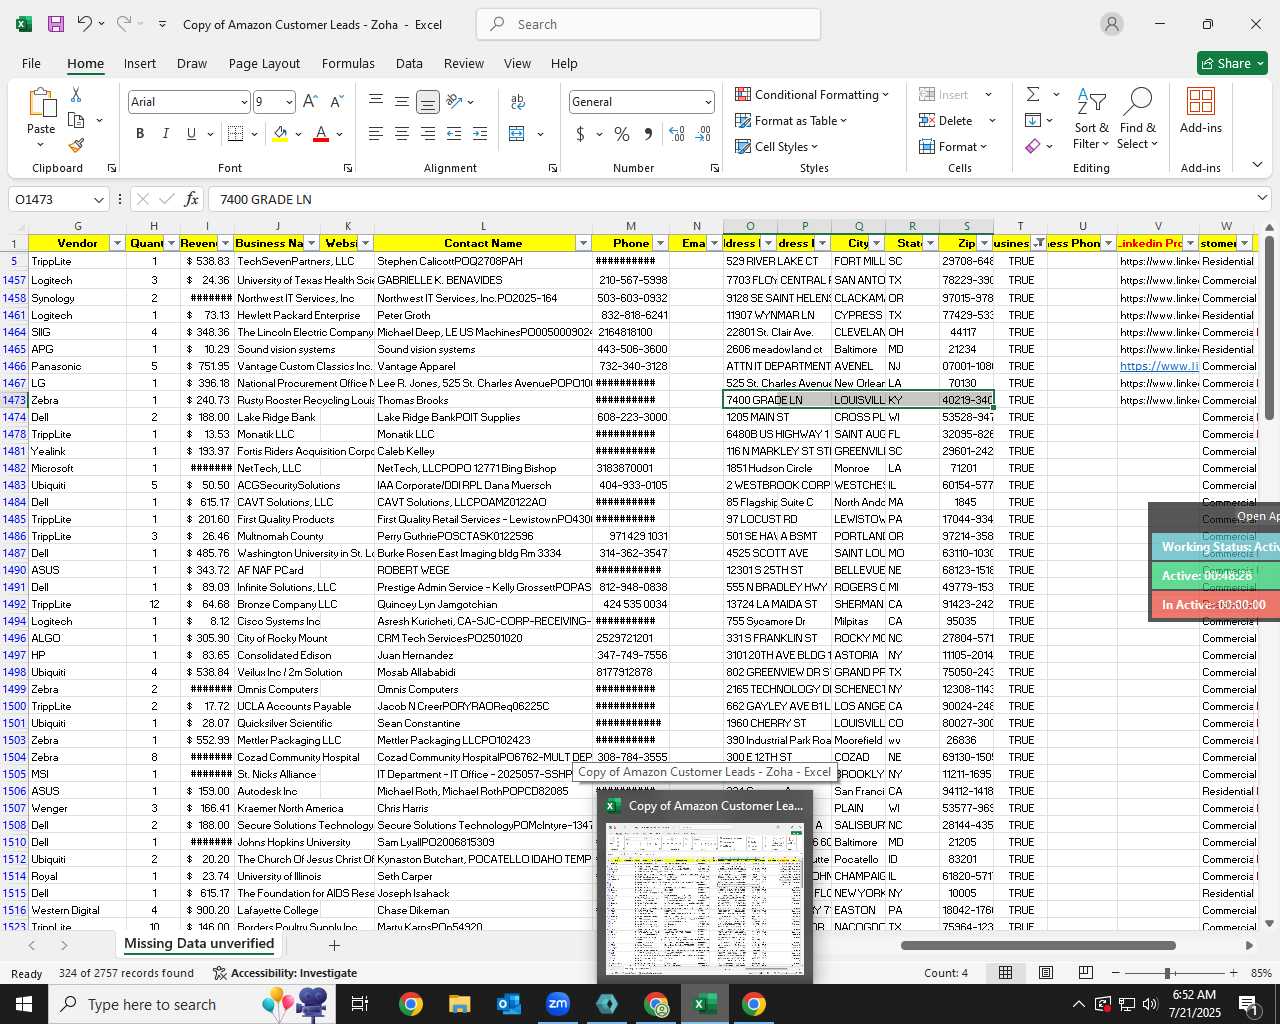Image resolution: width=1280 pixels, height=1024 pixels.
Task: Click the Insert Function fx icon
Action: (192, 199)
